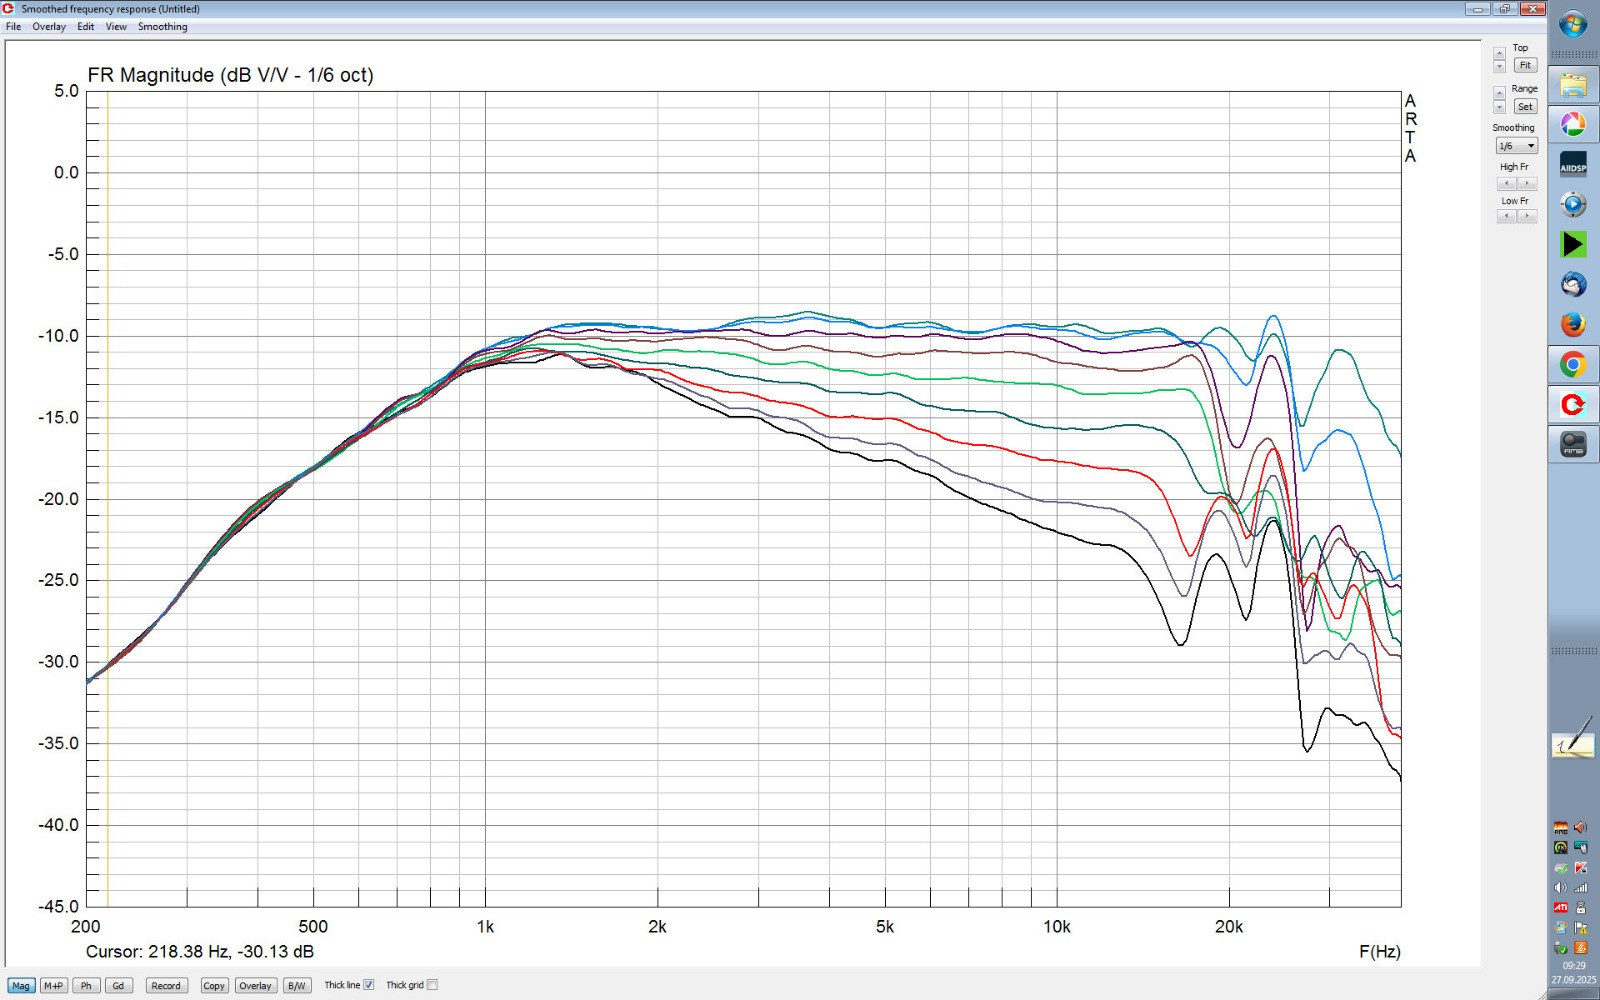Click the Windows Start orb

(1573, 24)
